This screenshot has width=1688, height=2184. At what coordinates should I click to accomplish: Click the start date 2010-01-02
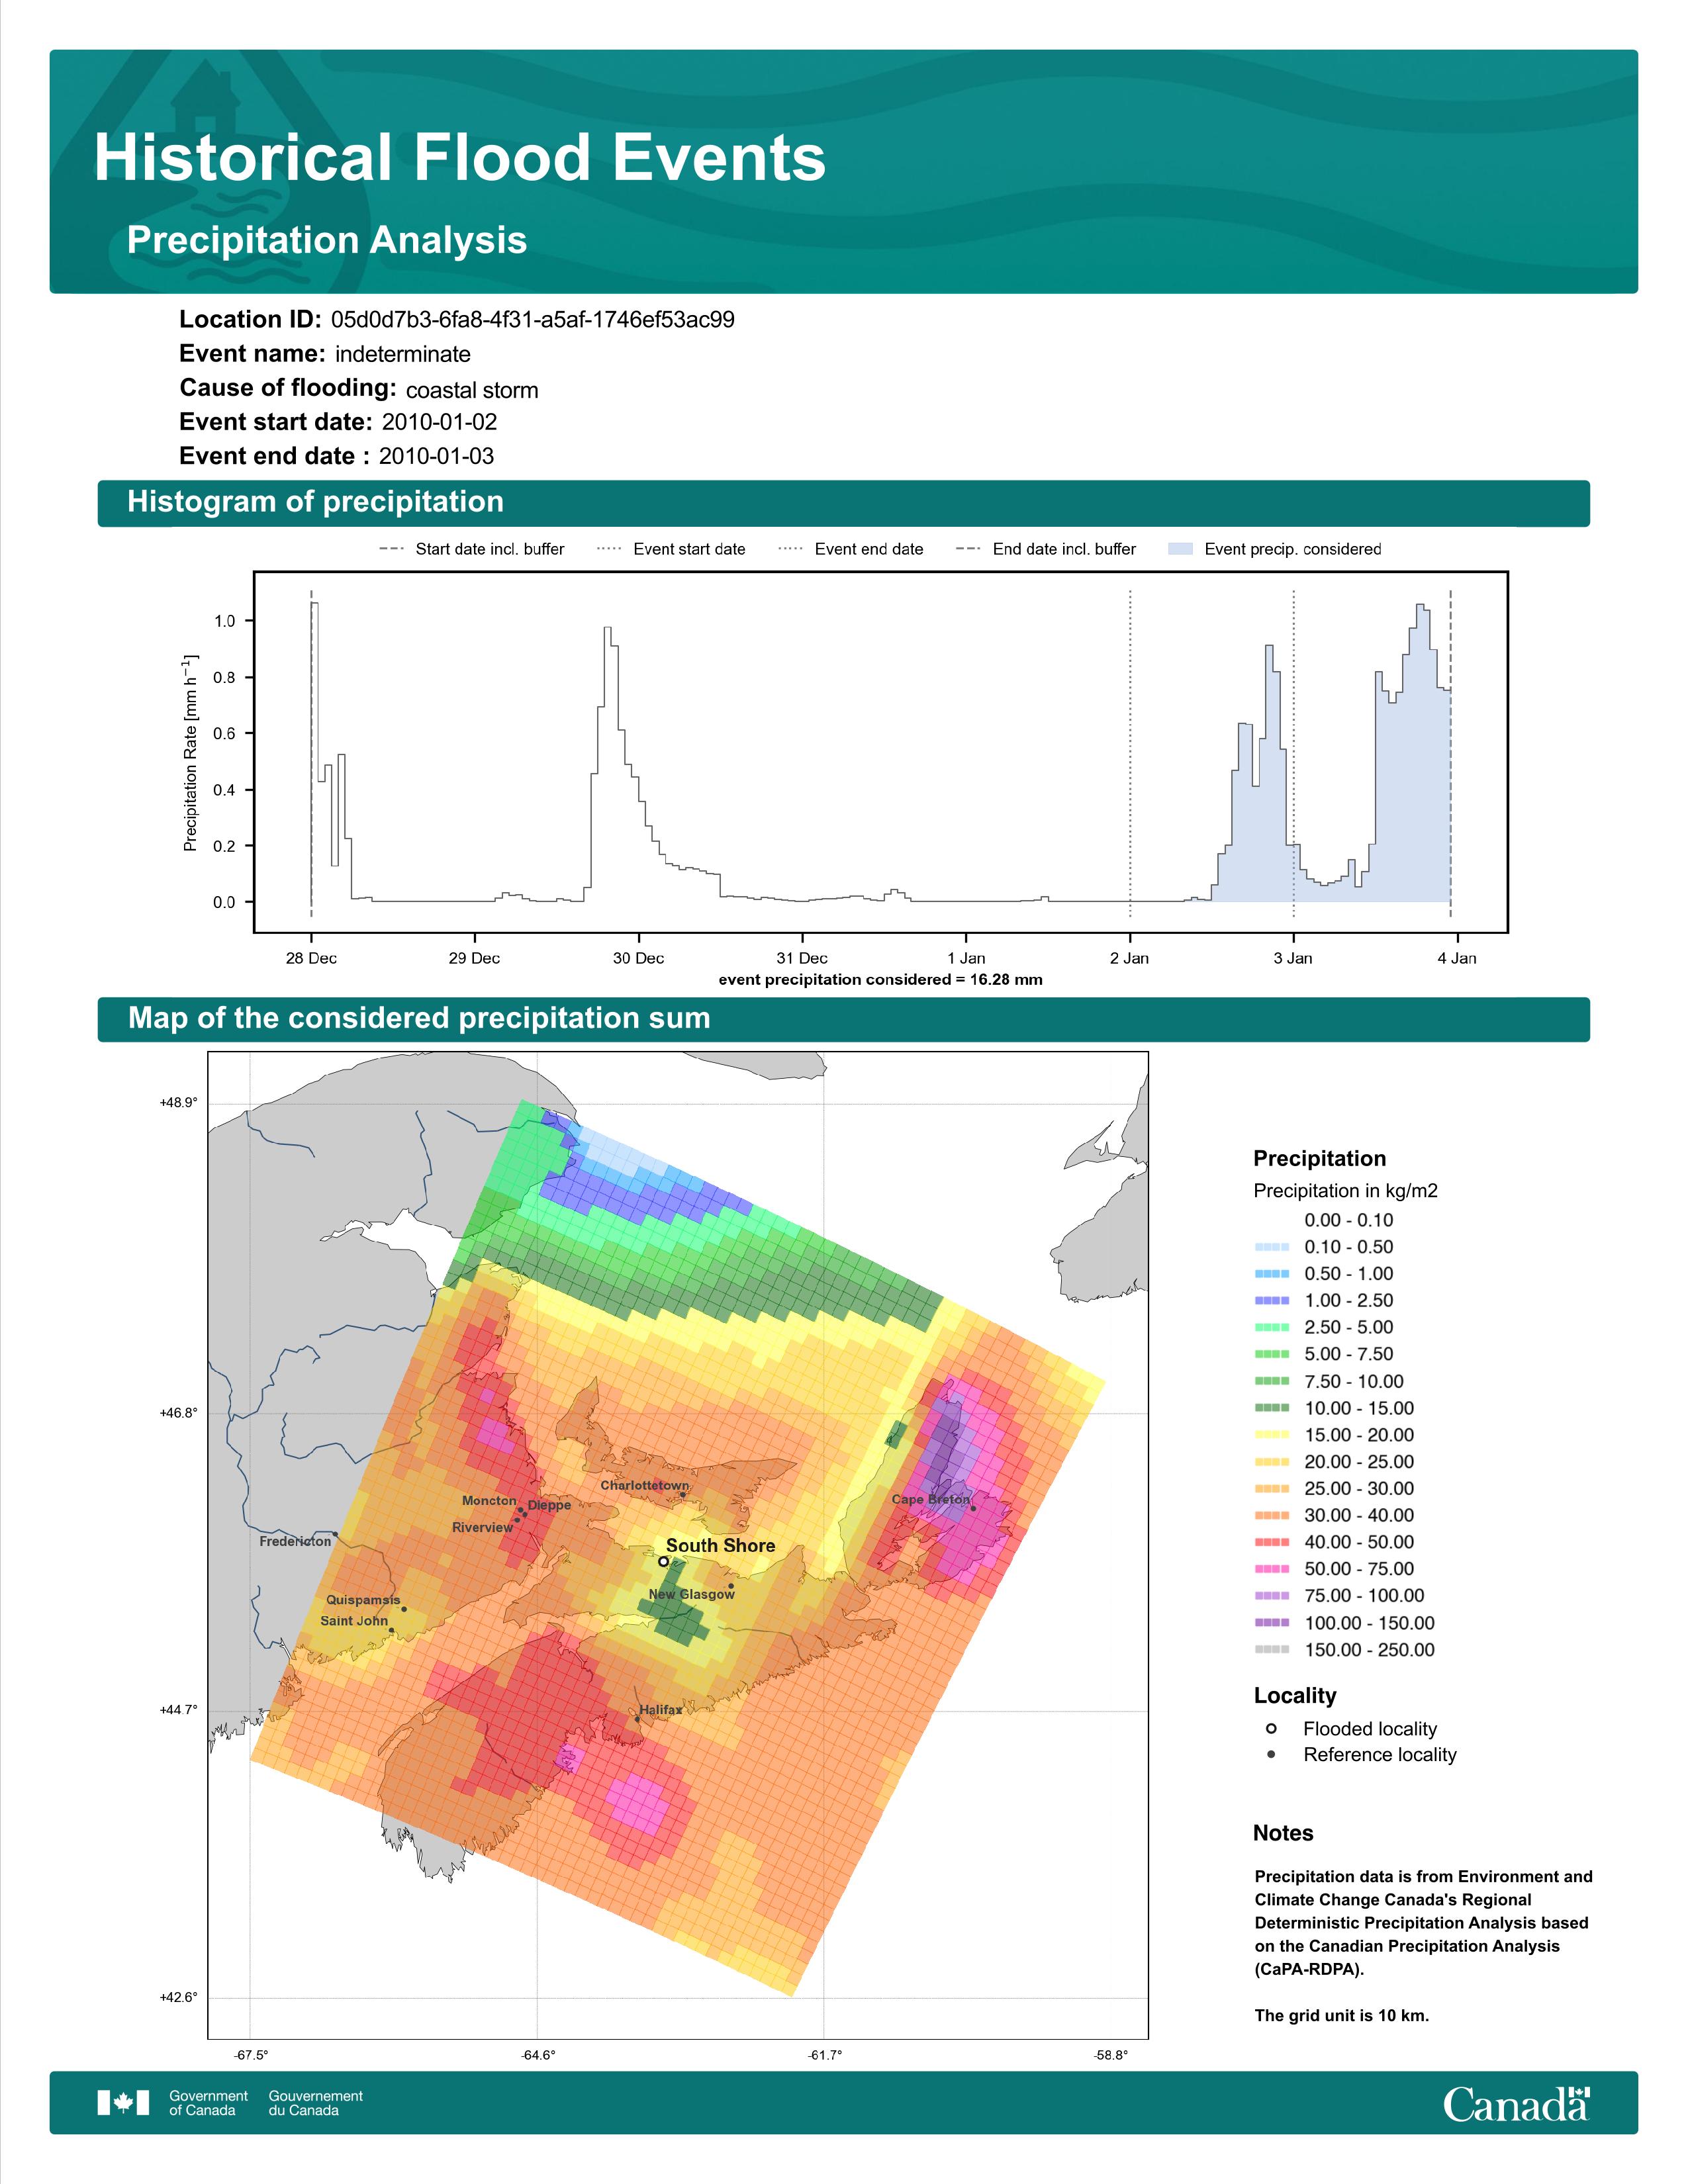pos(439,422)
